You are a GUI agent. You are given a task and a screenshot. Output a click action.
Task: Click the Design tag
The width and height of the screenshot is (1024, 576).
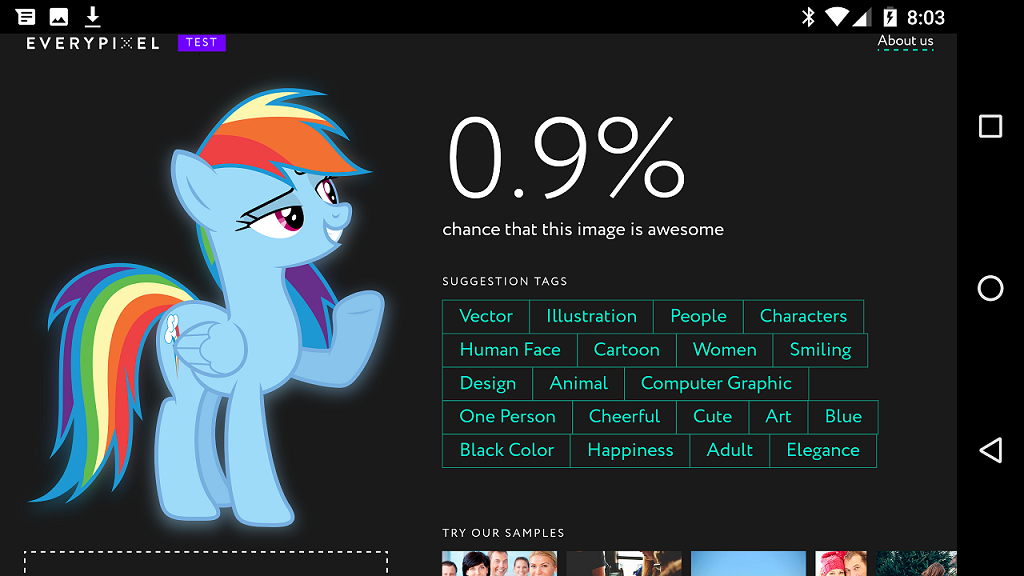[x=488, y=383]
